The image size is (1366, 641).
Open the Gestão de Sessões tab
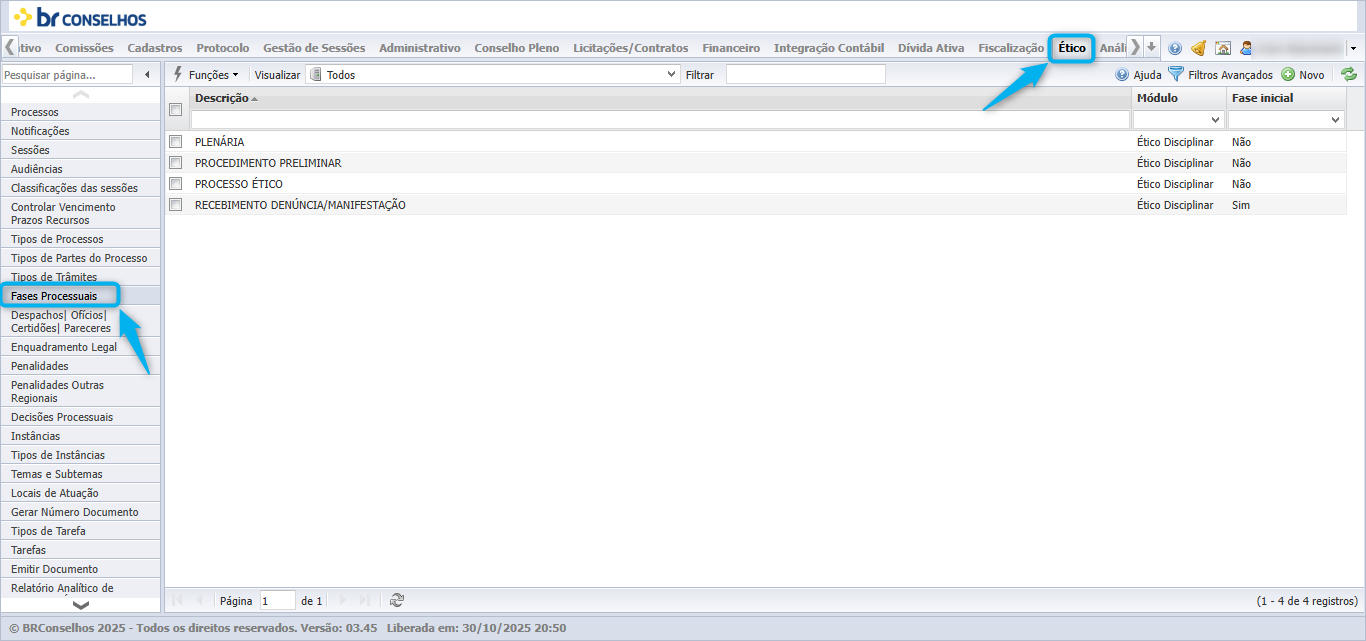point(314,48)
